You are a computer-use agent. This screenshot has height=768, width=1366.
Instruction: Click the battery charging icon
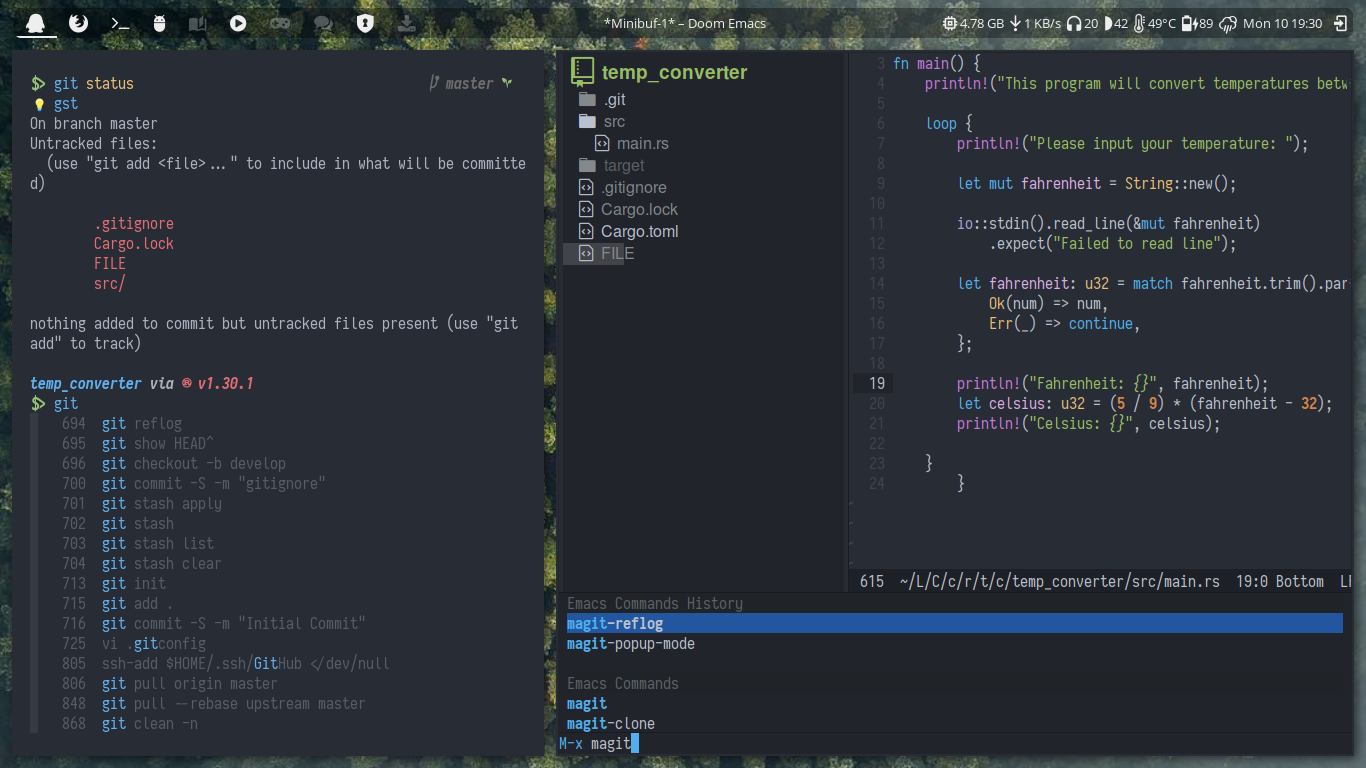pos(1189,23)
